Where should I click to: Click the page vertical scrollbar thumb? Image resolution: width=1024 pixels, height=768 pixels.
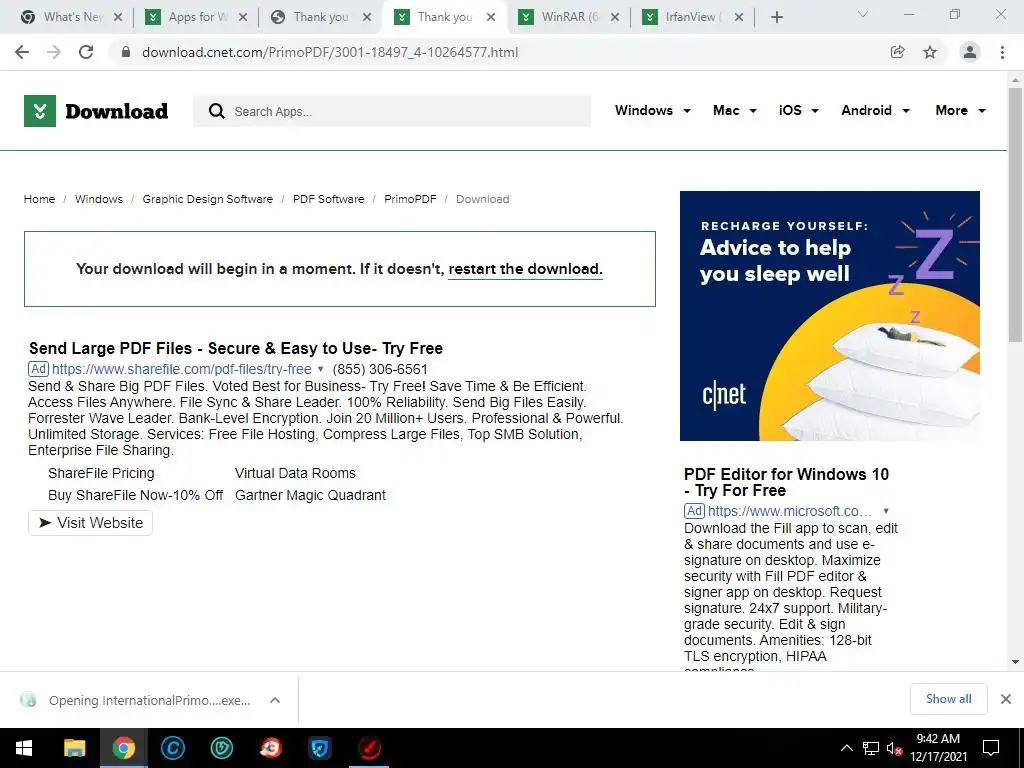click(x=1015, y=216)
